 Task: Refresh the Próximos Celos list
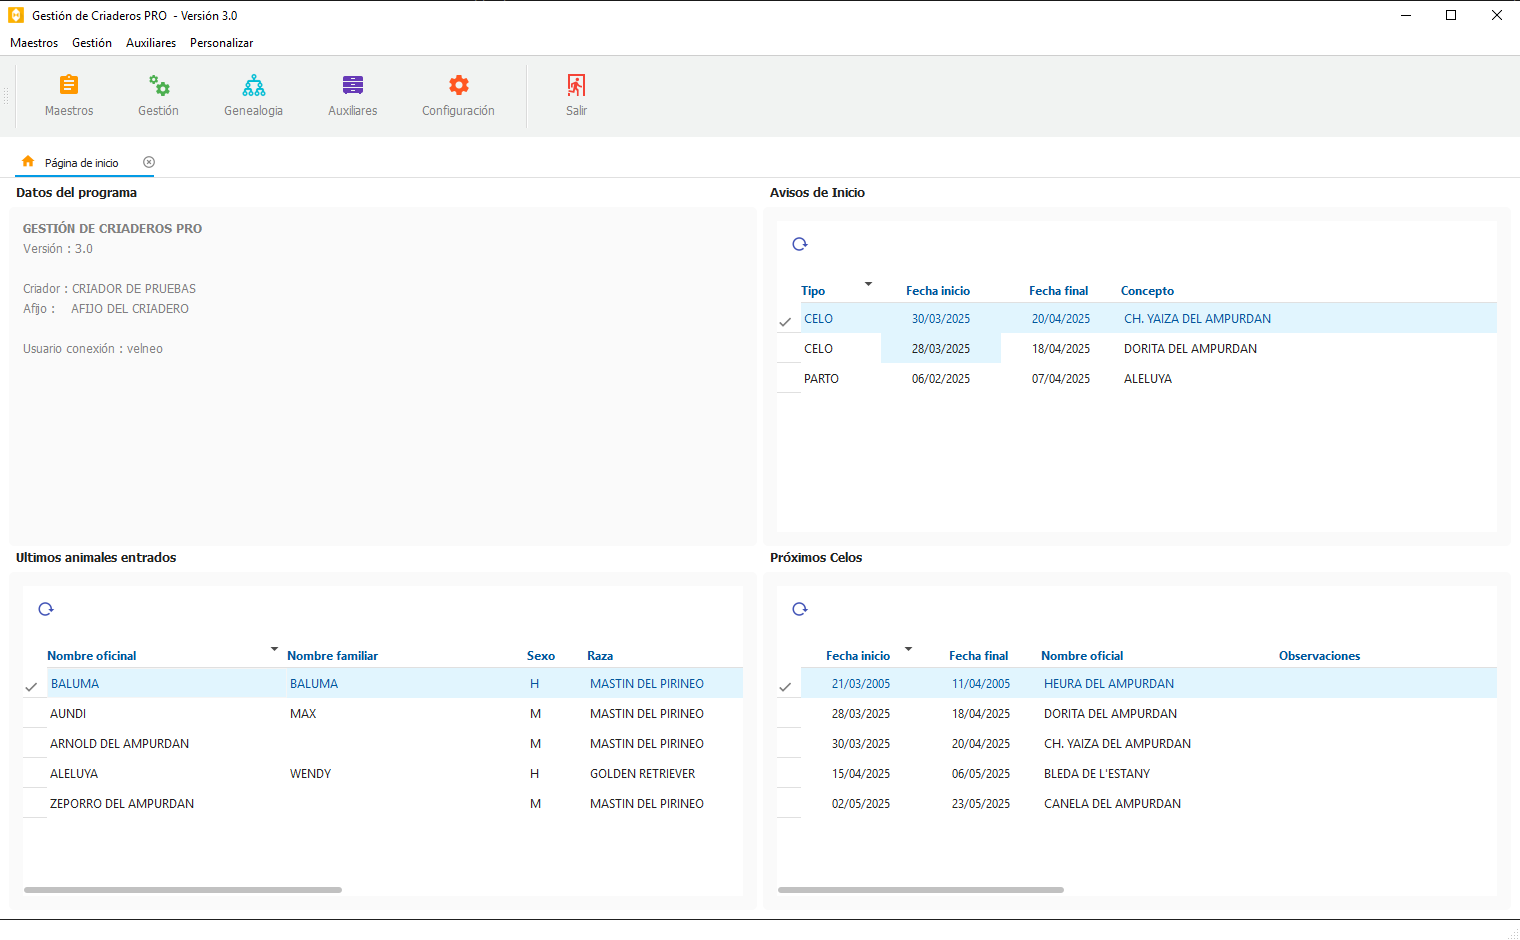[x=800, y=609]
